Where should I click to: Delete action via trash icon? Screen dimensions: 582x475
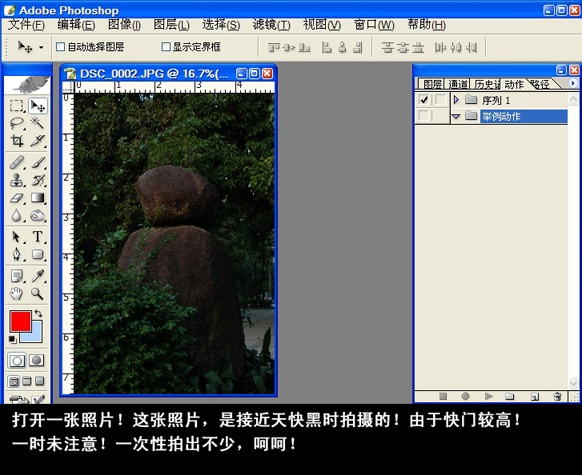(x=557, y=396)
